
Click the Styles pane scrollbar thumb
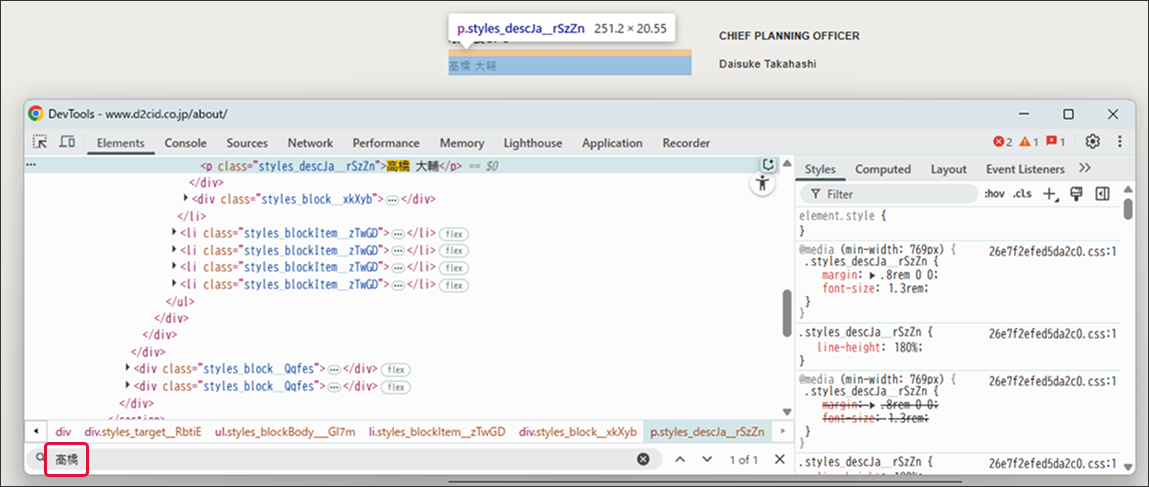(x=1128, y=209)
